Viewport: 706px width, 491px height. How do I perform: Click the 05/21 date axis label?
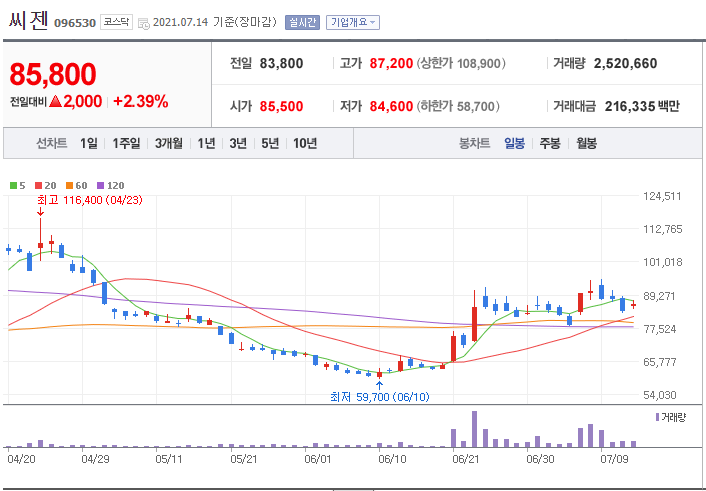click(x=244, y=459)
